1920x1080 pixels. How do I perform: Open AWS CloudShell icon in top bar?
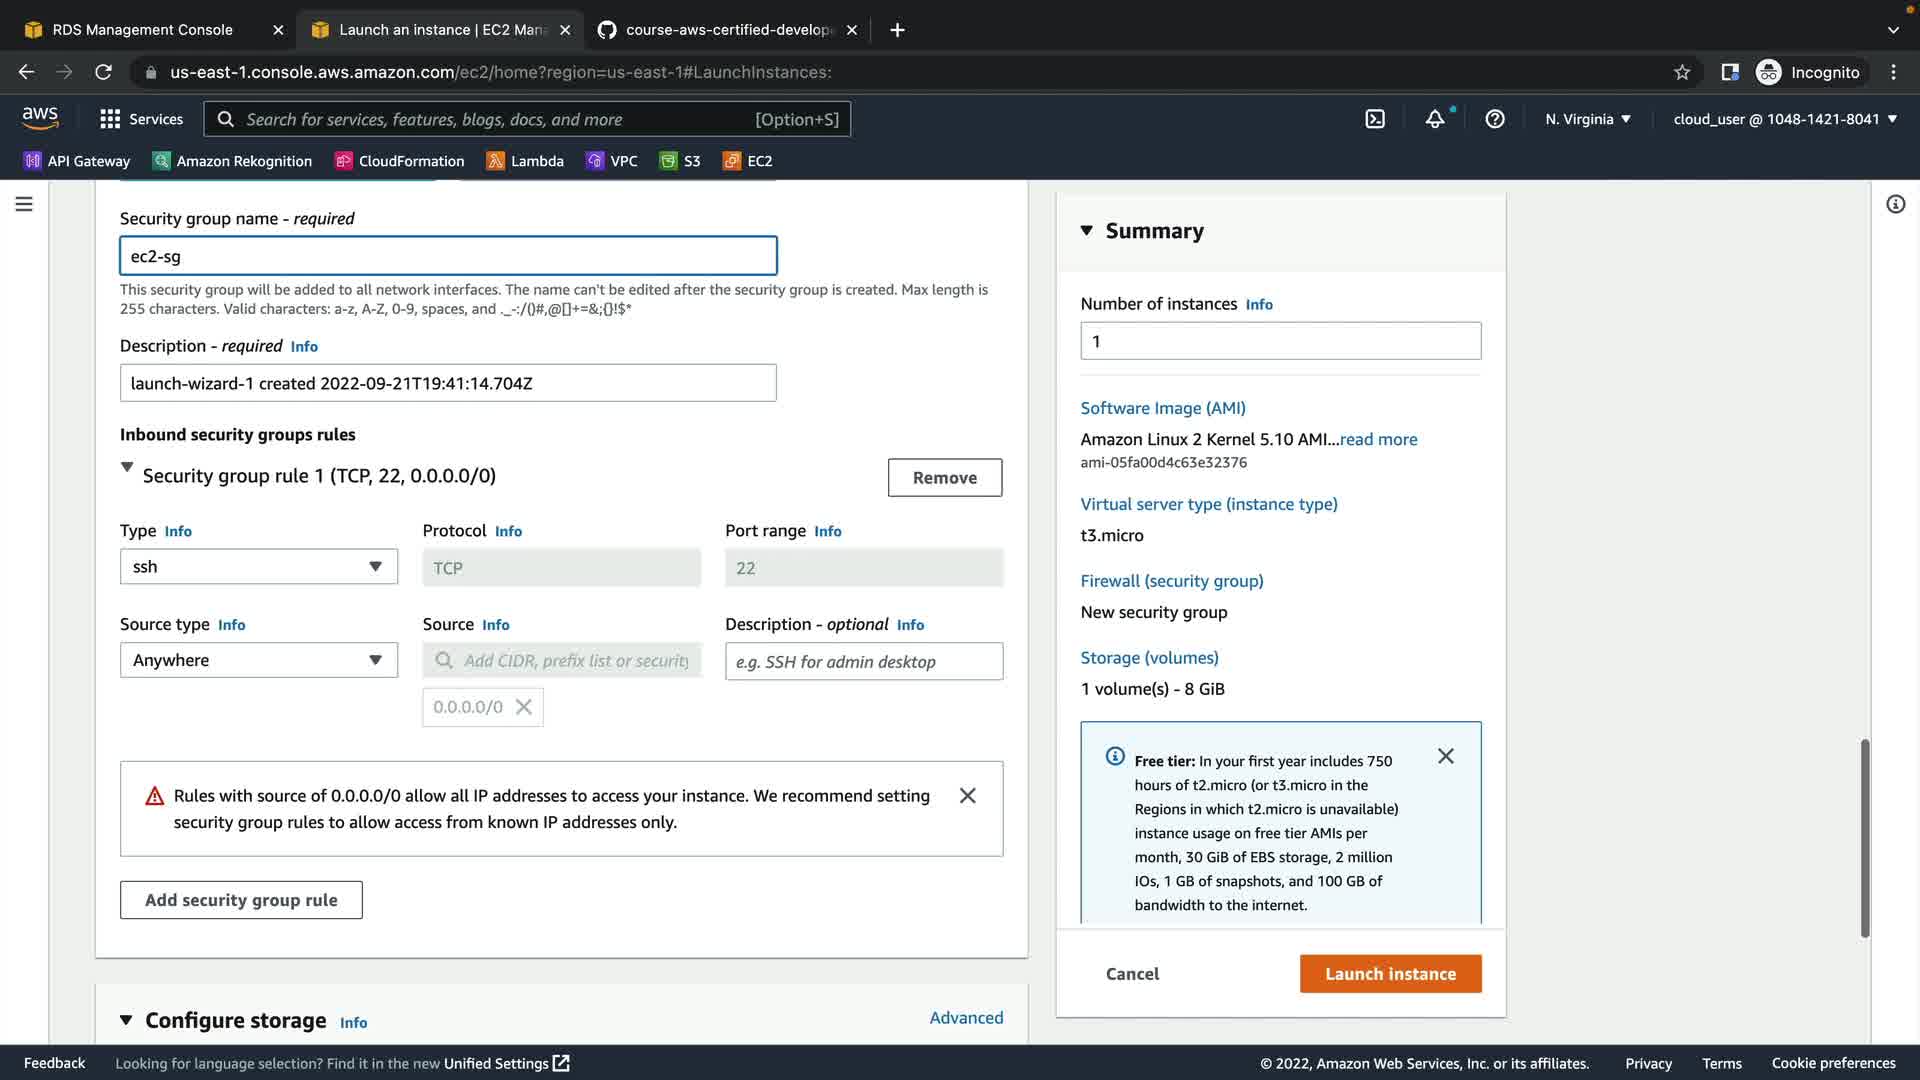(1375, 119)
